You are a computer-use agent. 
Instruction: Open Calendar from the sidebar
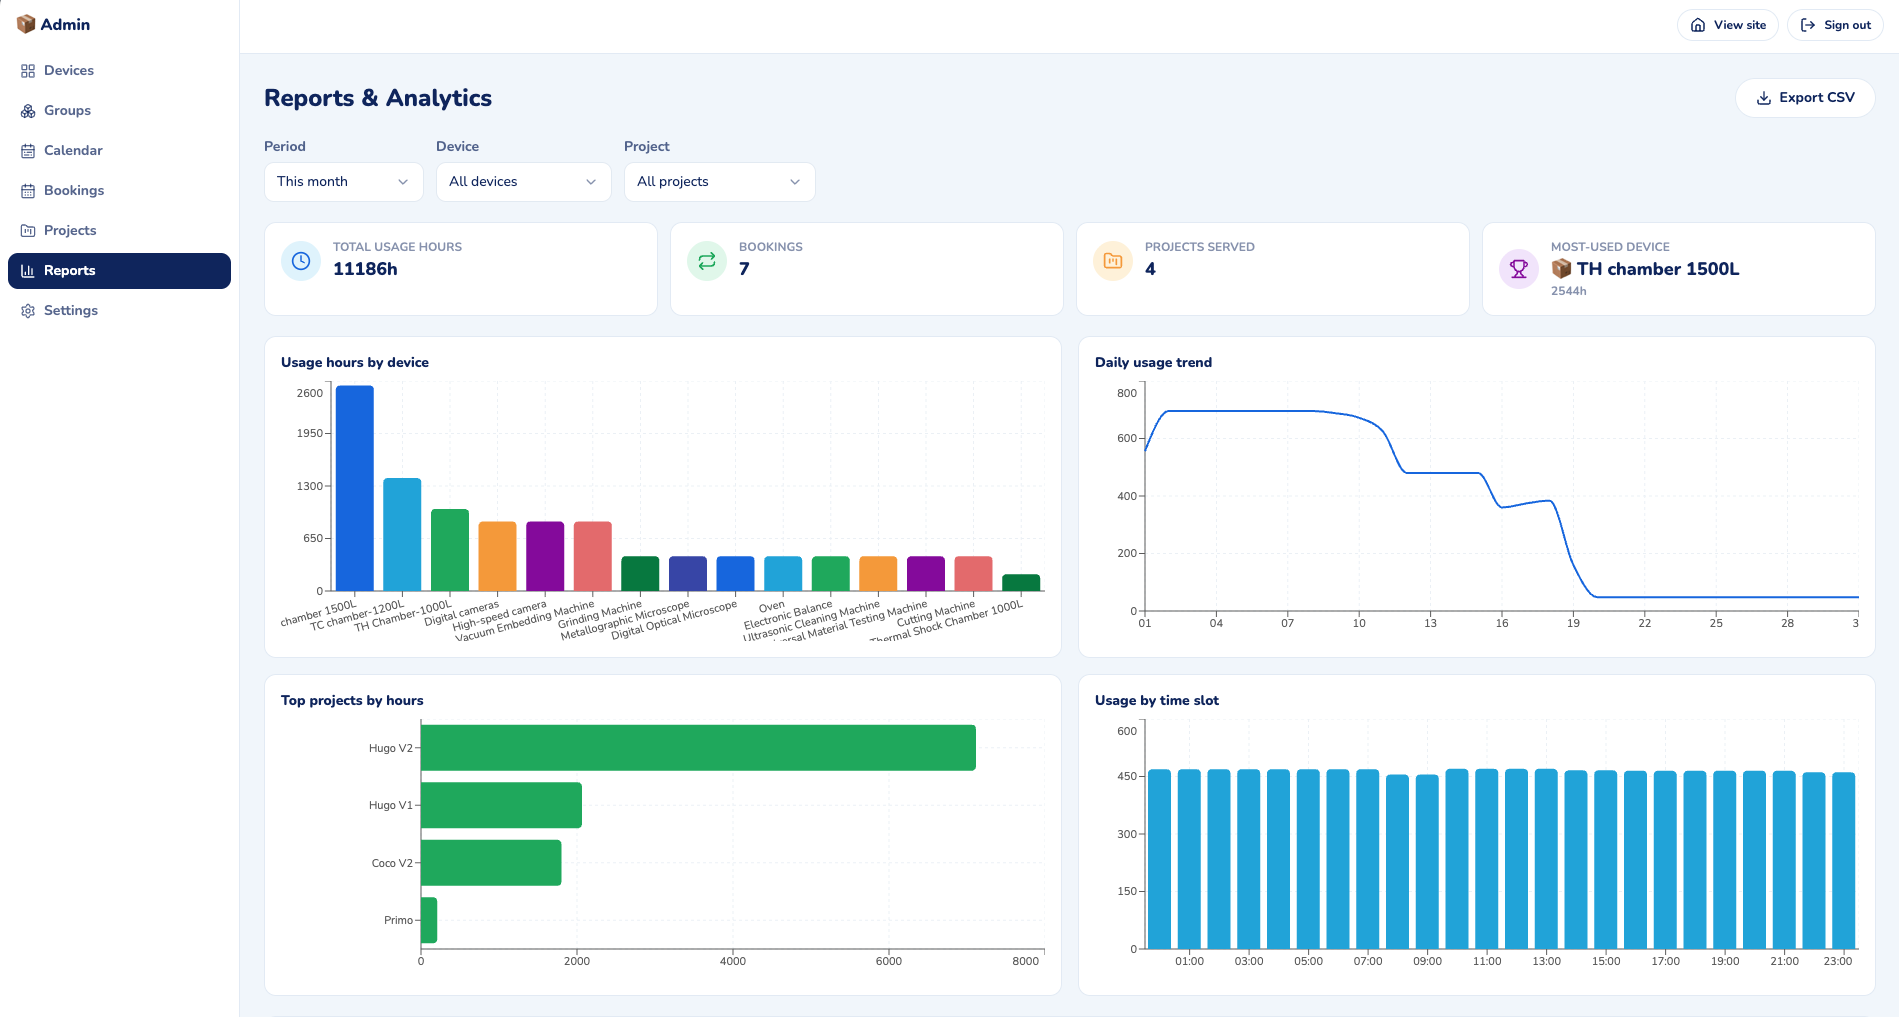[x=119, y=151]
